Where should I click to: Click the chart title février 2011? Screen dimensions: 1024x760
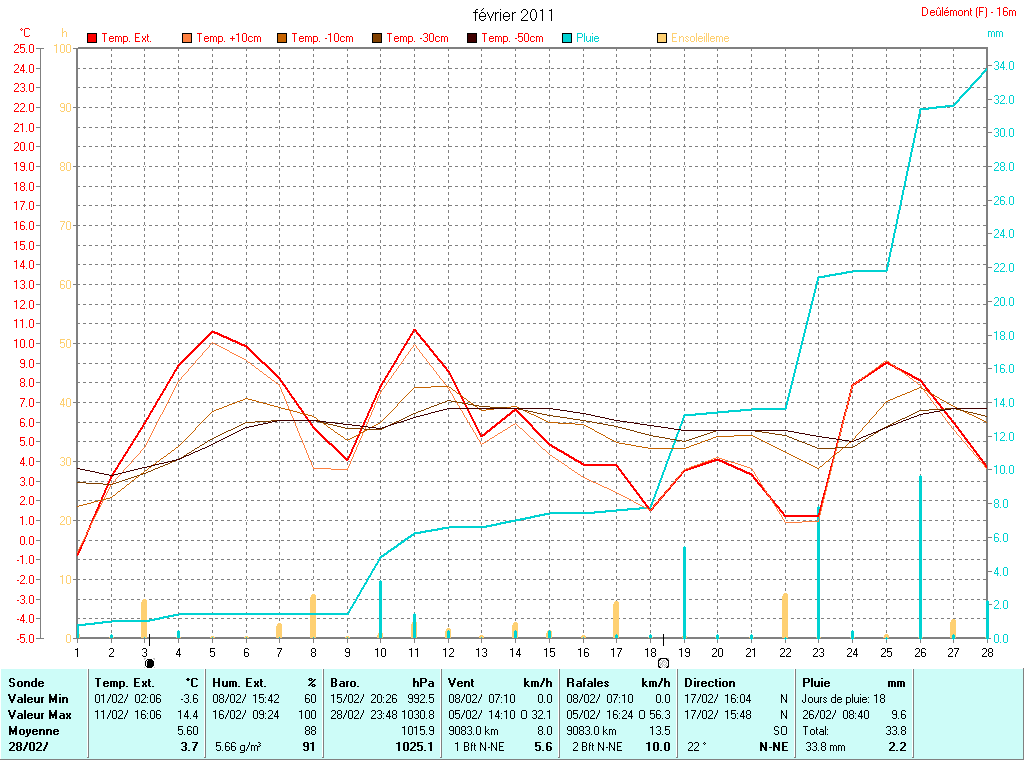click(512, 15)
